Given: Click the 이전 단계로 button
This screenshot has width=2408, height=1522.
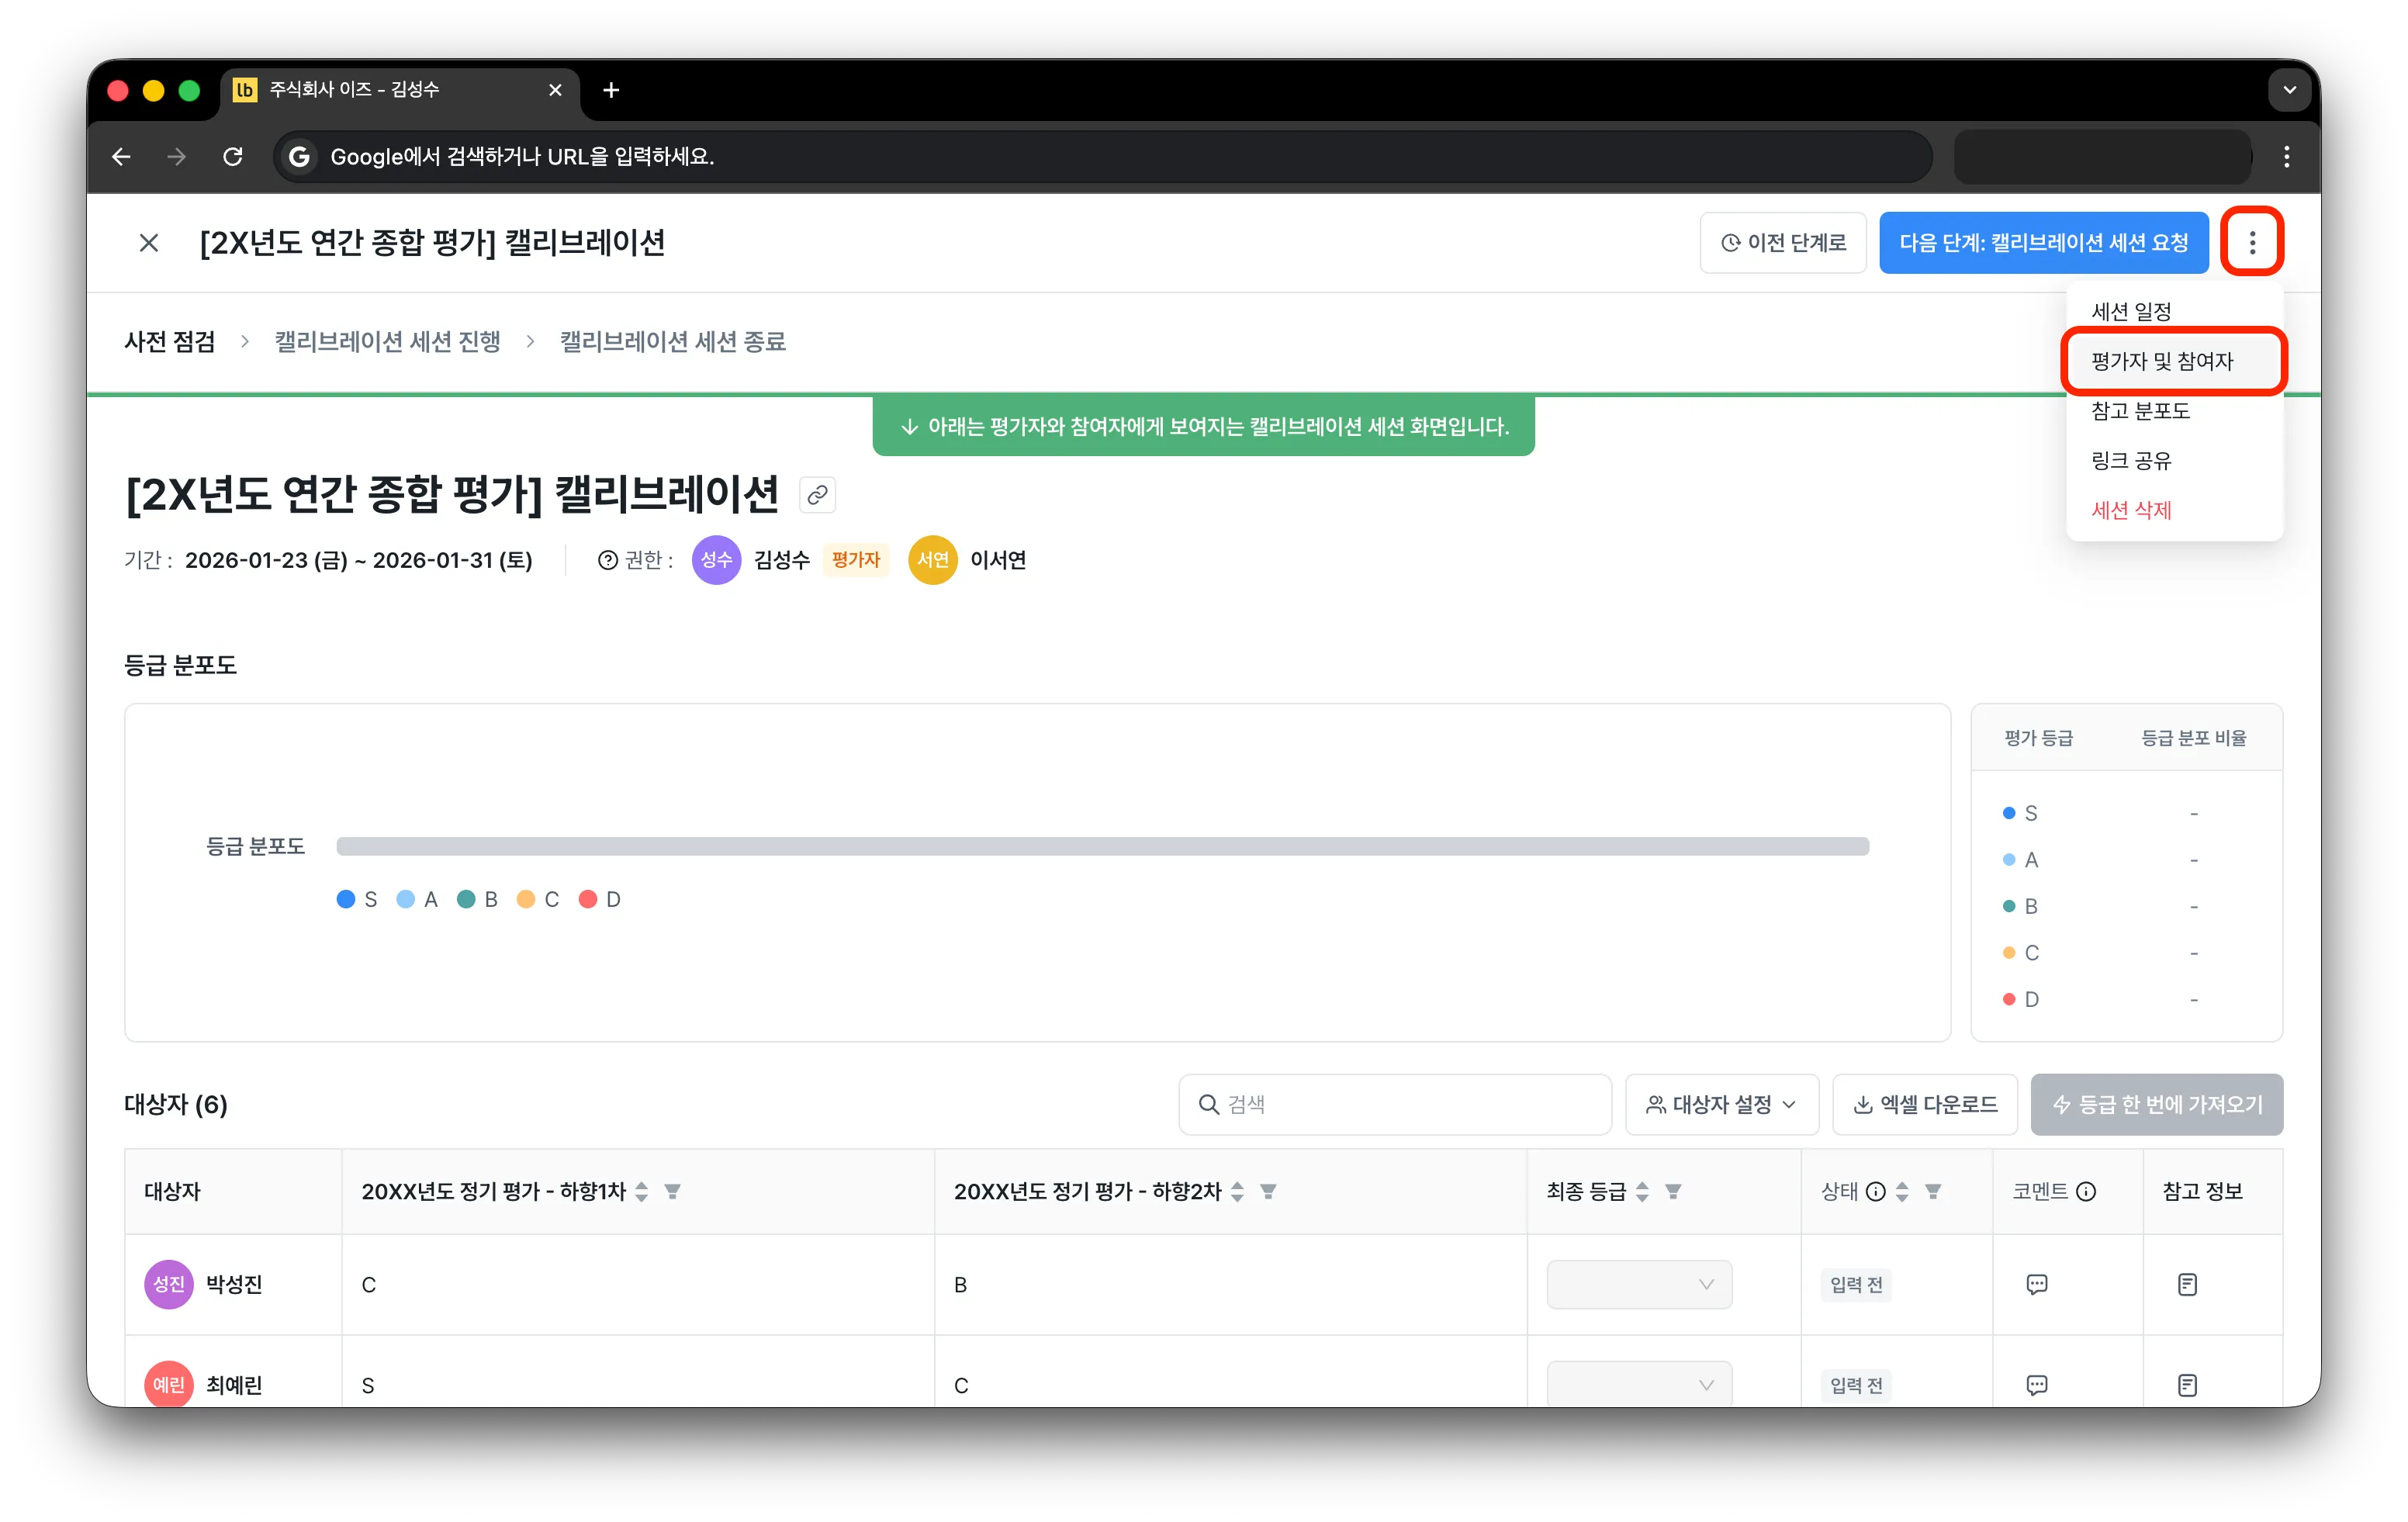Looking at the screenshot, I should (x=1783, y=242).
